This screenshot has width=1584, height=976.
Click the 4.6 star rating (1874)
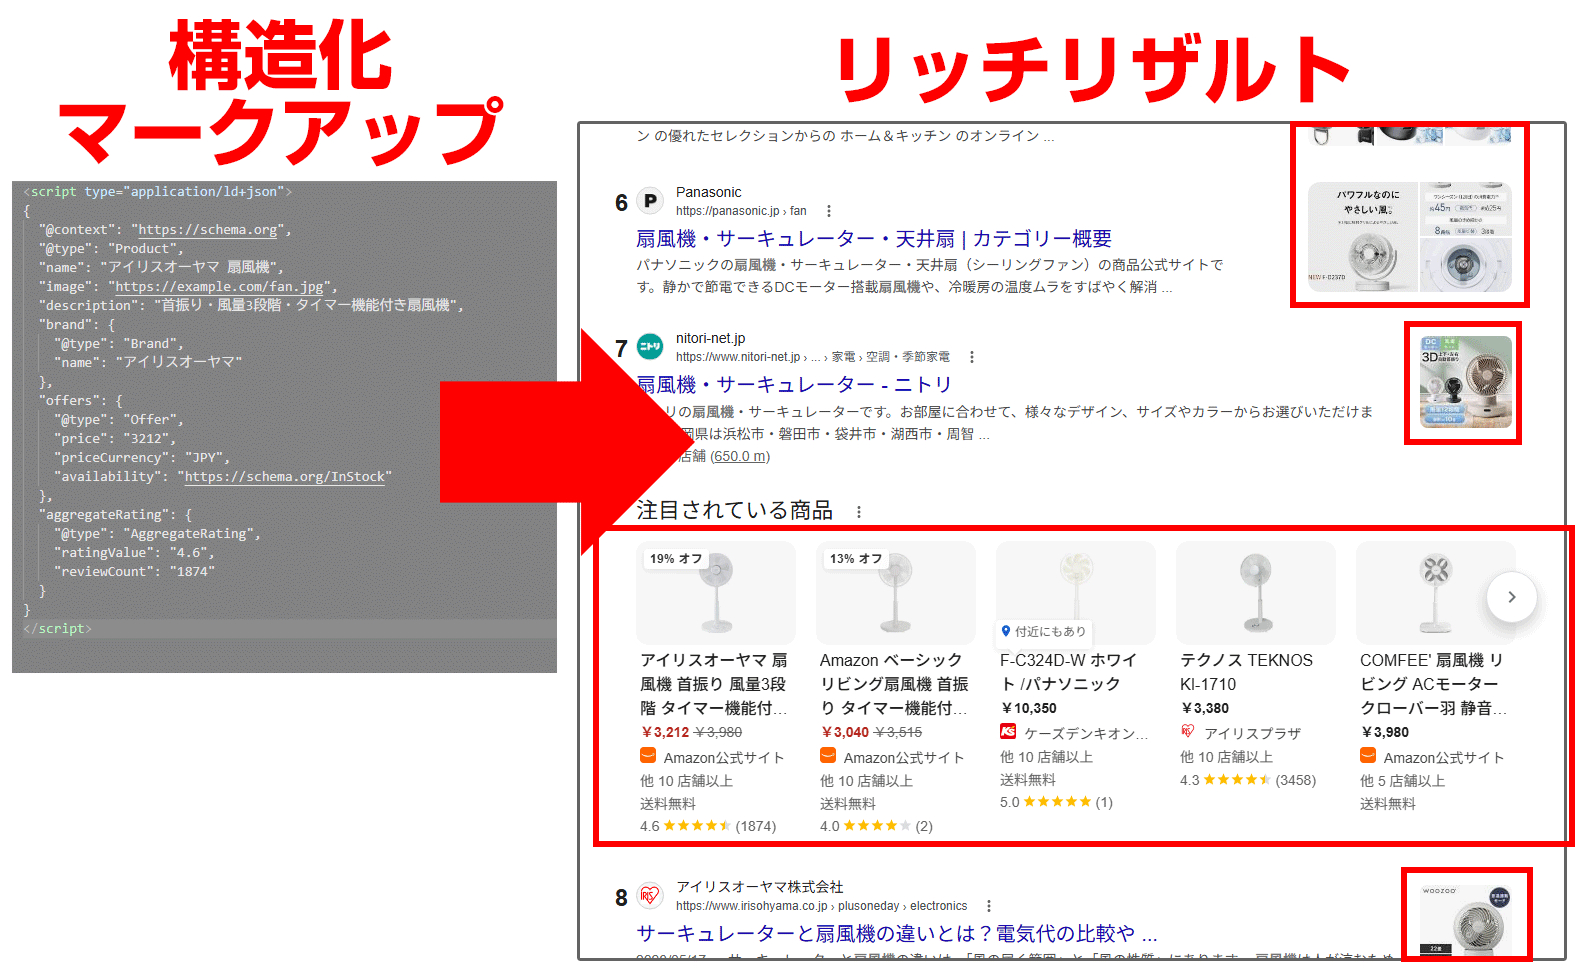[x=708, y=826]
